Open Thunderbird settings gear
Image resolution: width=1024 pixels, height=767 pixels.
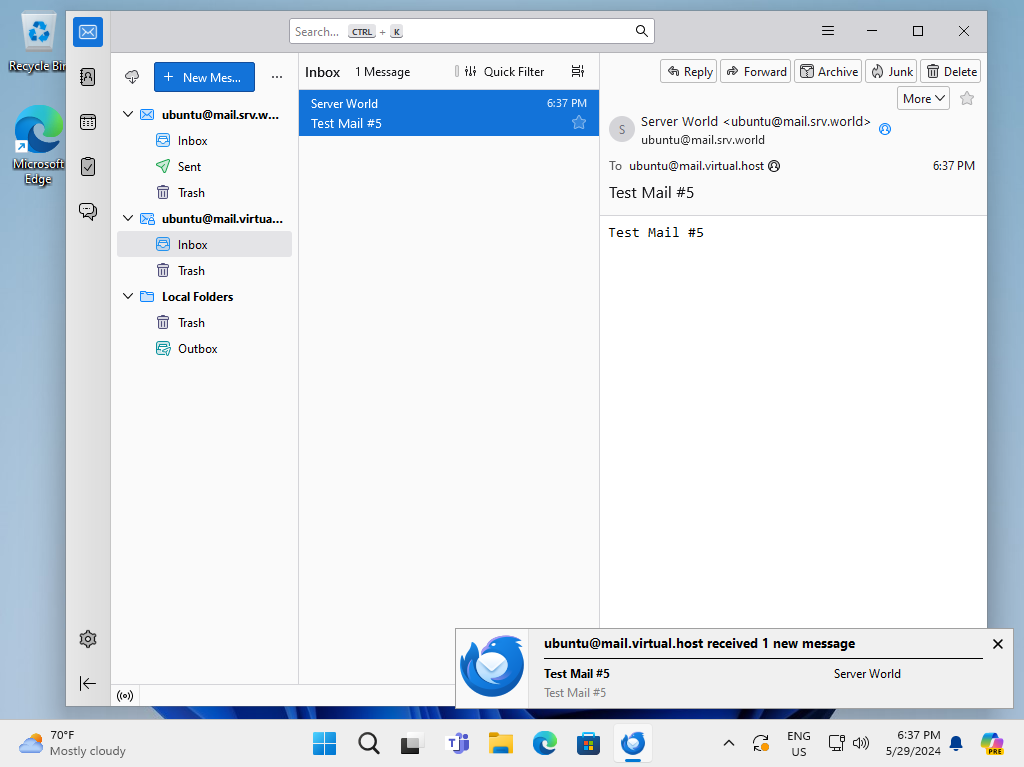(x=88, y=639)
